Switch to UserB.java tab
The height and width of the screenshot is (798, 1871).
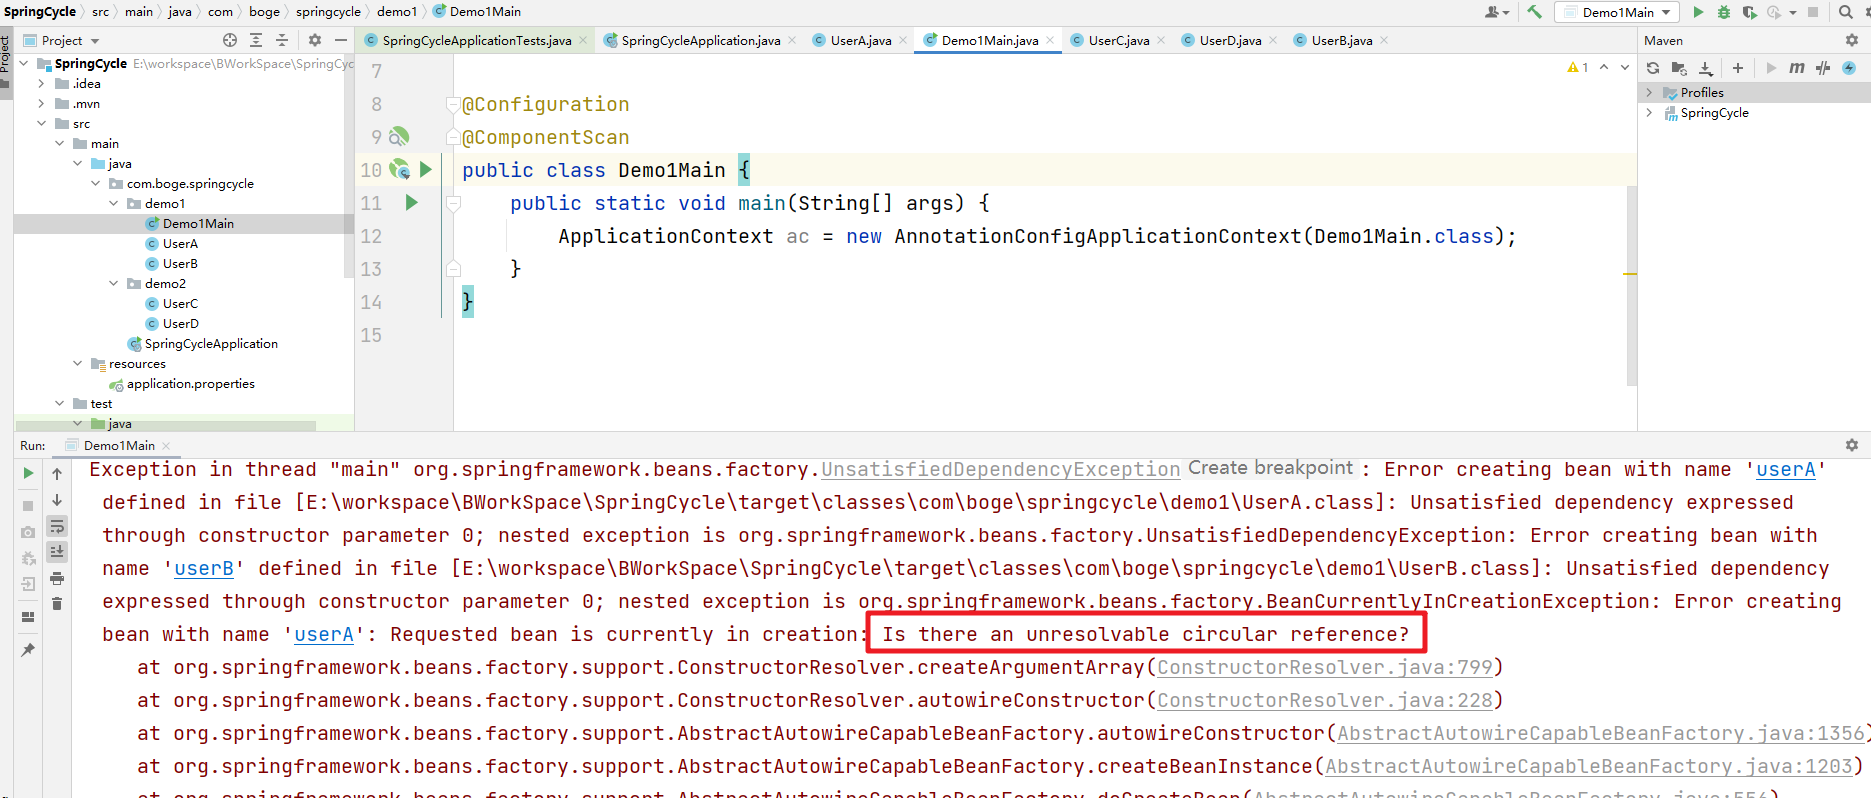tap(1341, 40)
